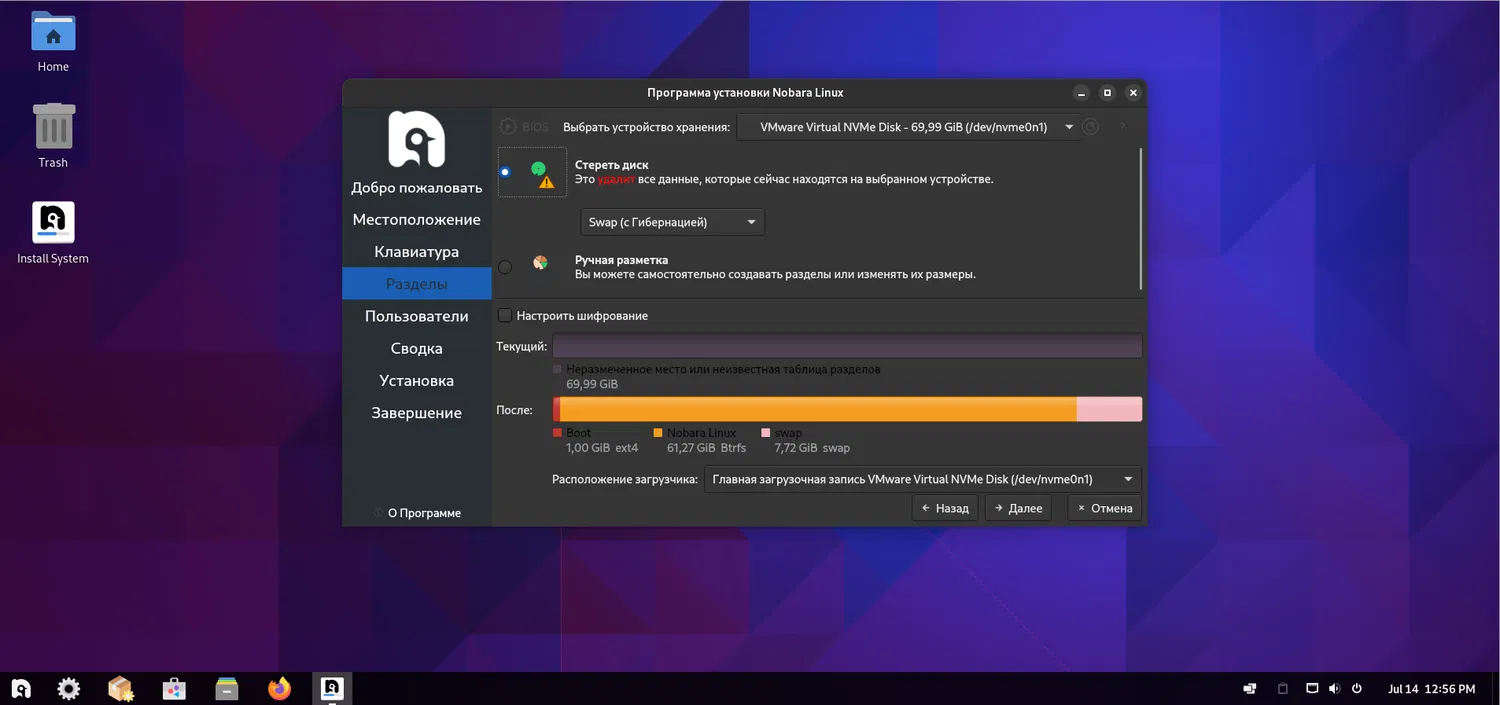Screen dimensions: 1500x705
Task: Open the file manager icon in taskbar
Action: 227,688
